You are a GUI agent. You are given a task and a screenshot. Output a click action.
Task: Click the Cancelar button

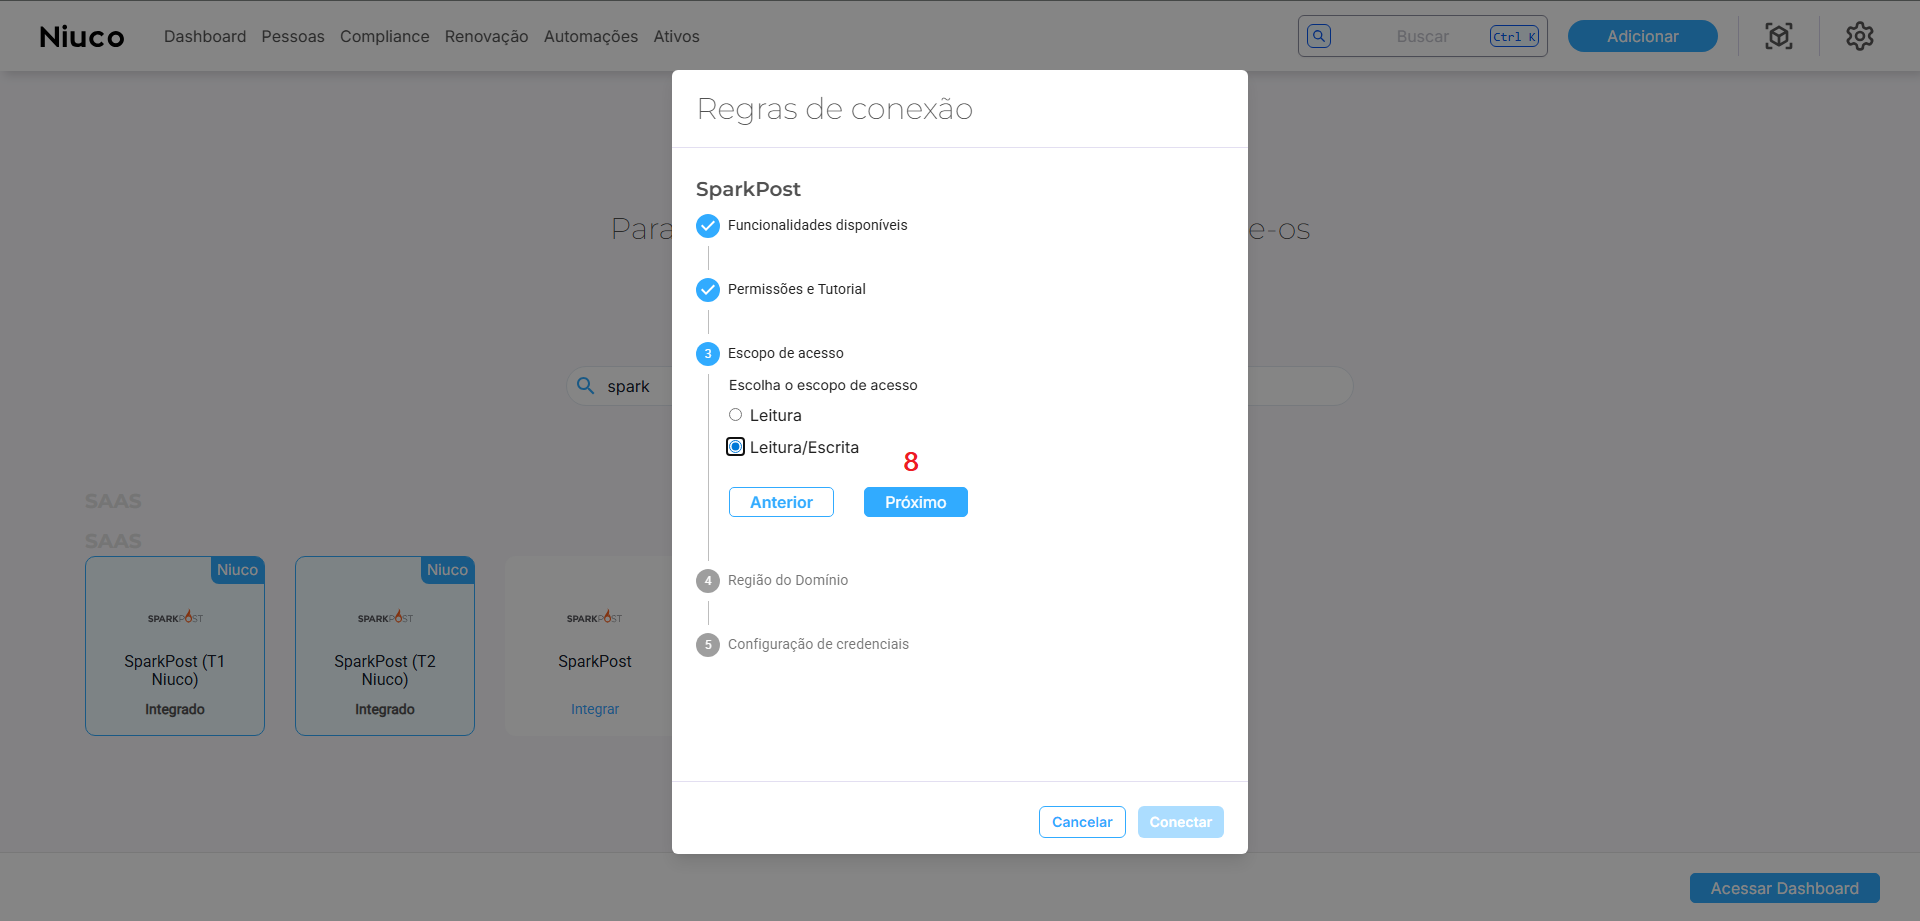pos(1082,822)
